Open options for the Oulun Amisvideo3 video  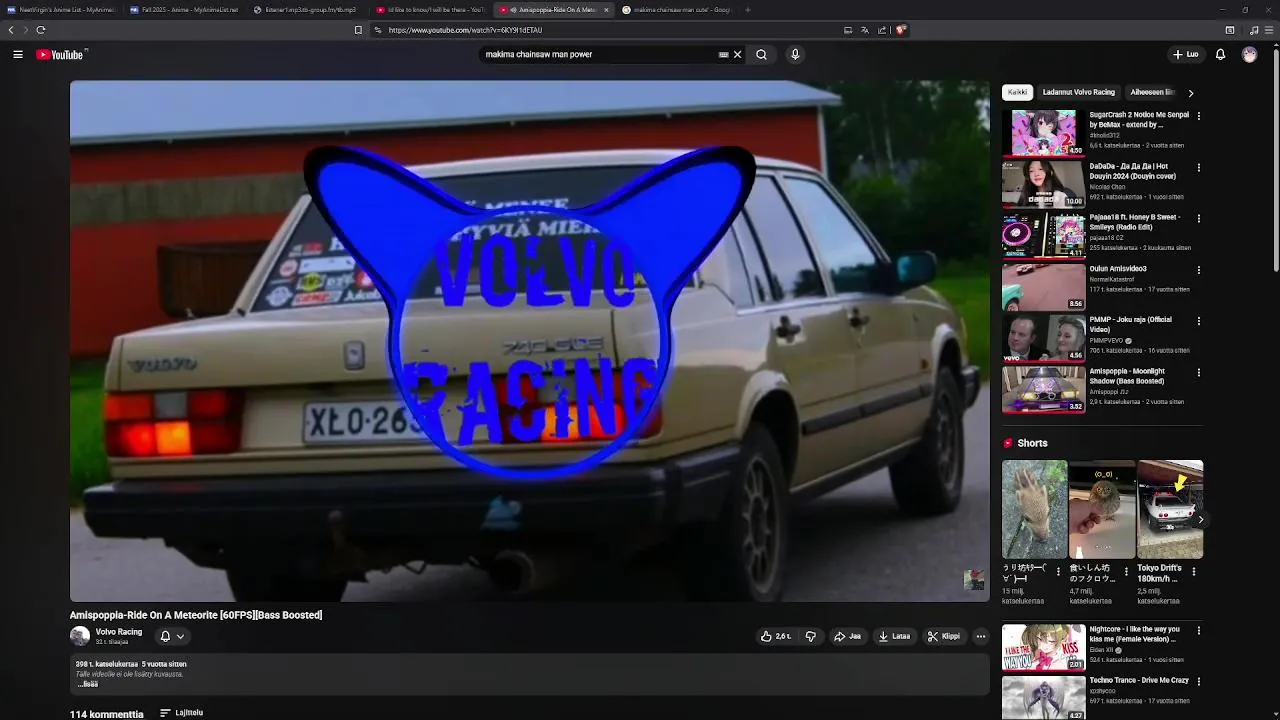click(1199, 270)
